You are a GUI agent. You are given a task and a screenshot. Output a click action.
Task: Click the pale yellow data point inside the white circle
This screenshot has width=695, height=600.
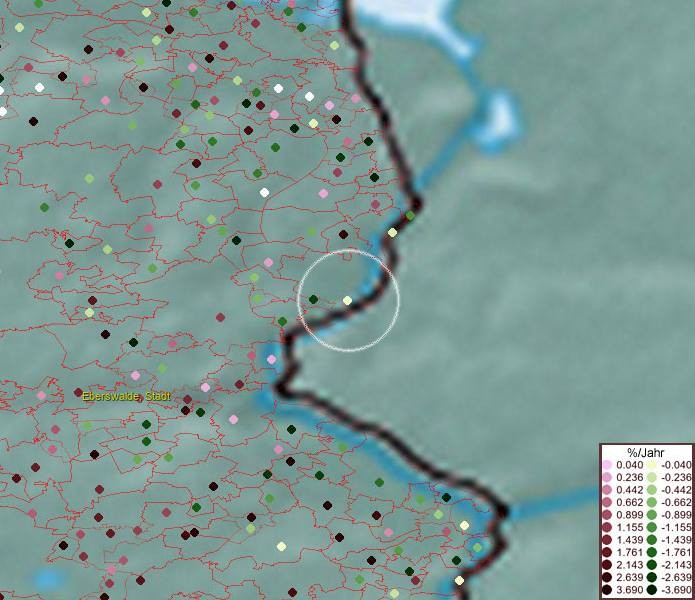coord(348,301)
